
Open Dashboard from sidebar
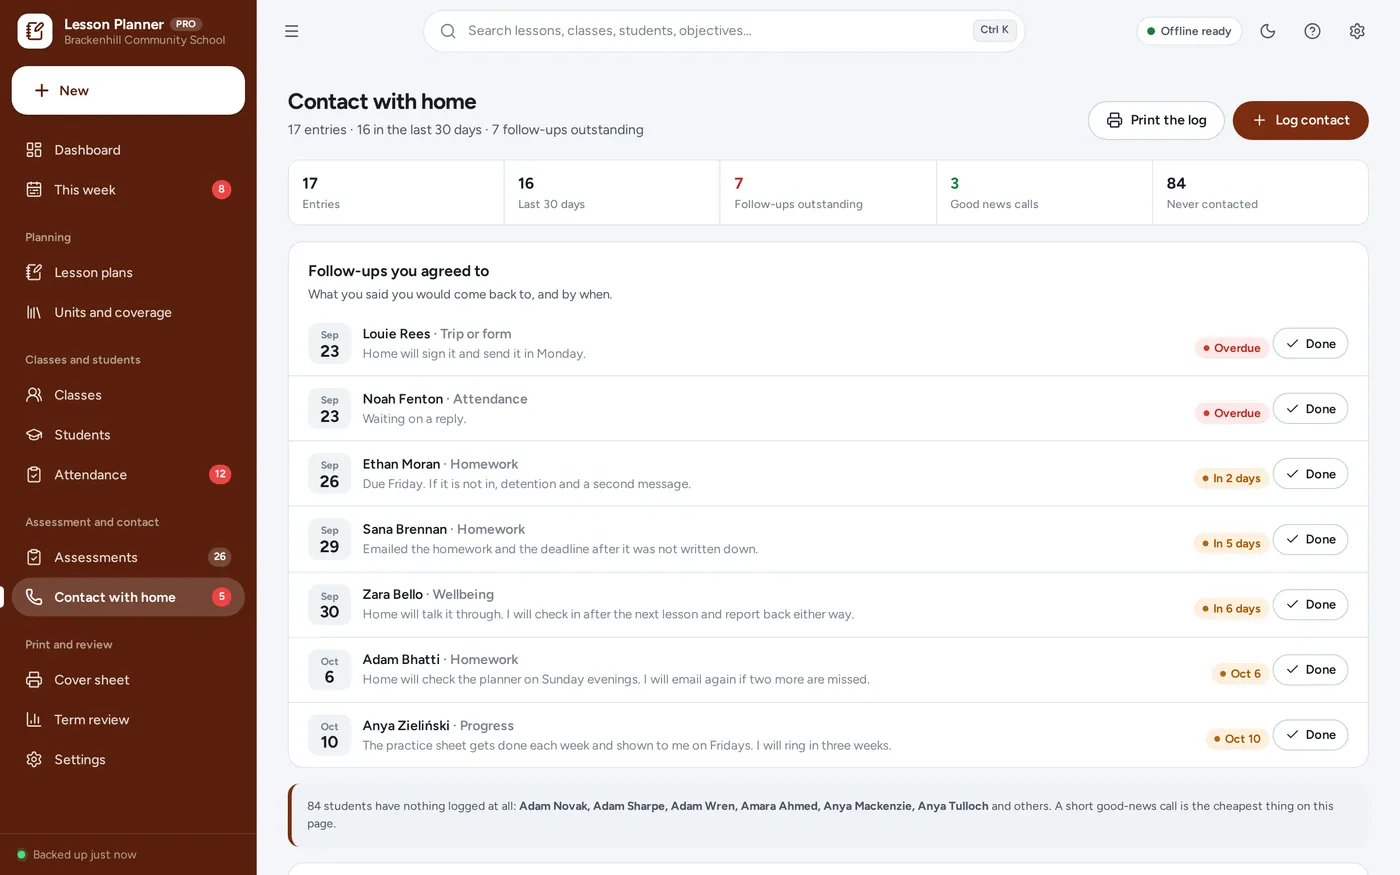[128, 150]
